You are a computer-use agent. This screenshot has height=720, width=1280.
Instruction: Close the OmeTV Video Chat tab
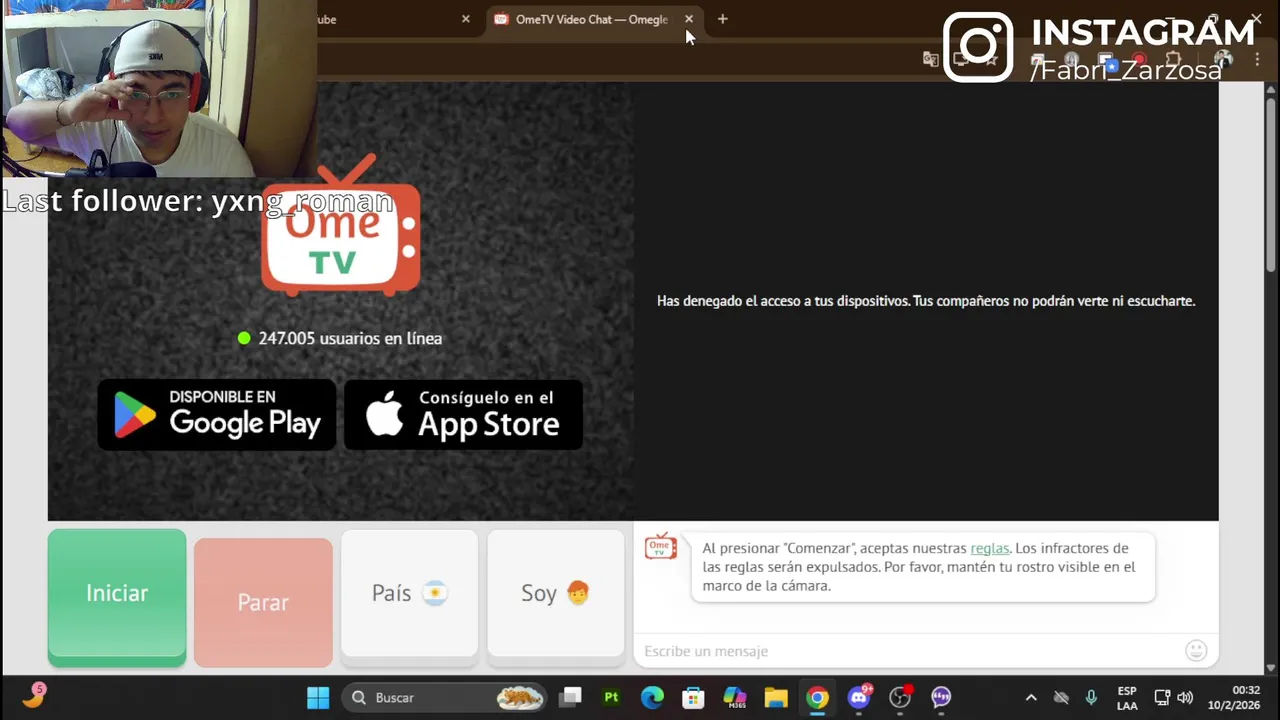click(689, 19)
